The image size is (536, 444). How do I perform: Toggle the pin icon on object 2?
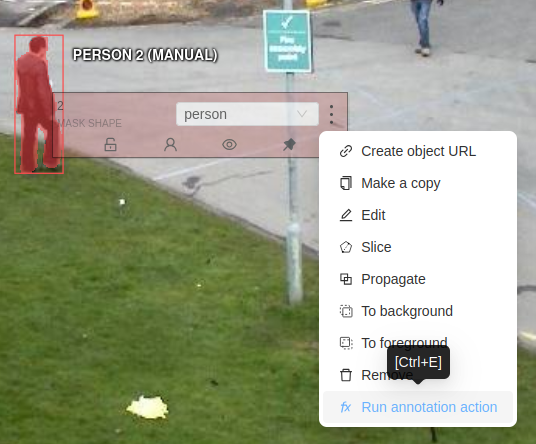(x=289, y=145)
